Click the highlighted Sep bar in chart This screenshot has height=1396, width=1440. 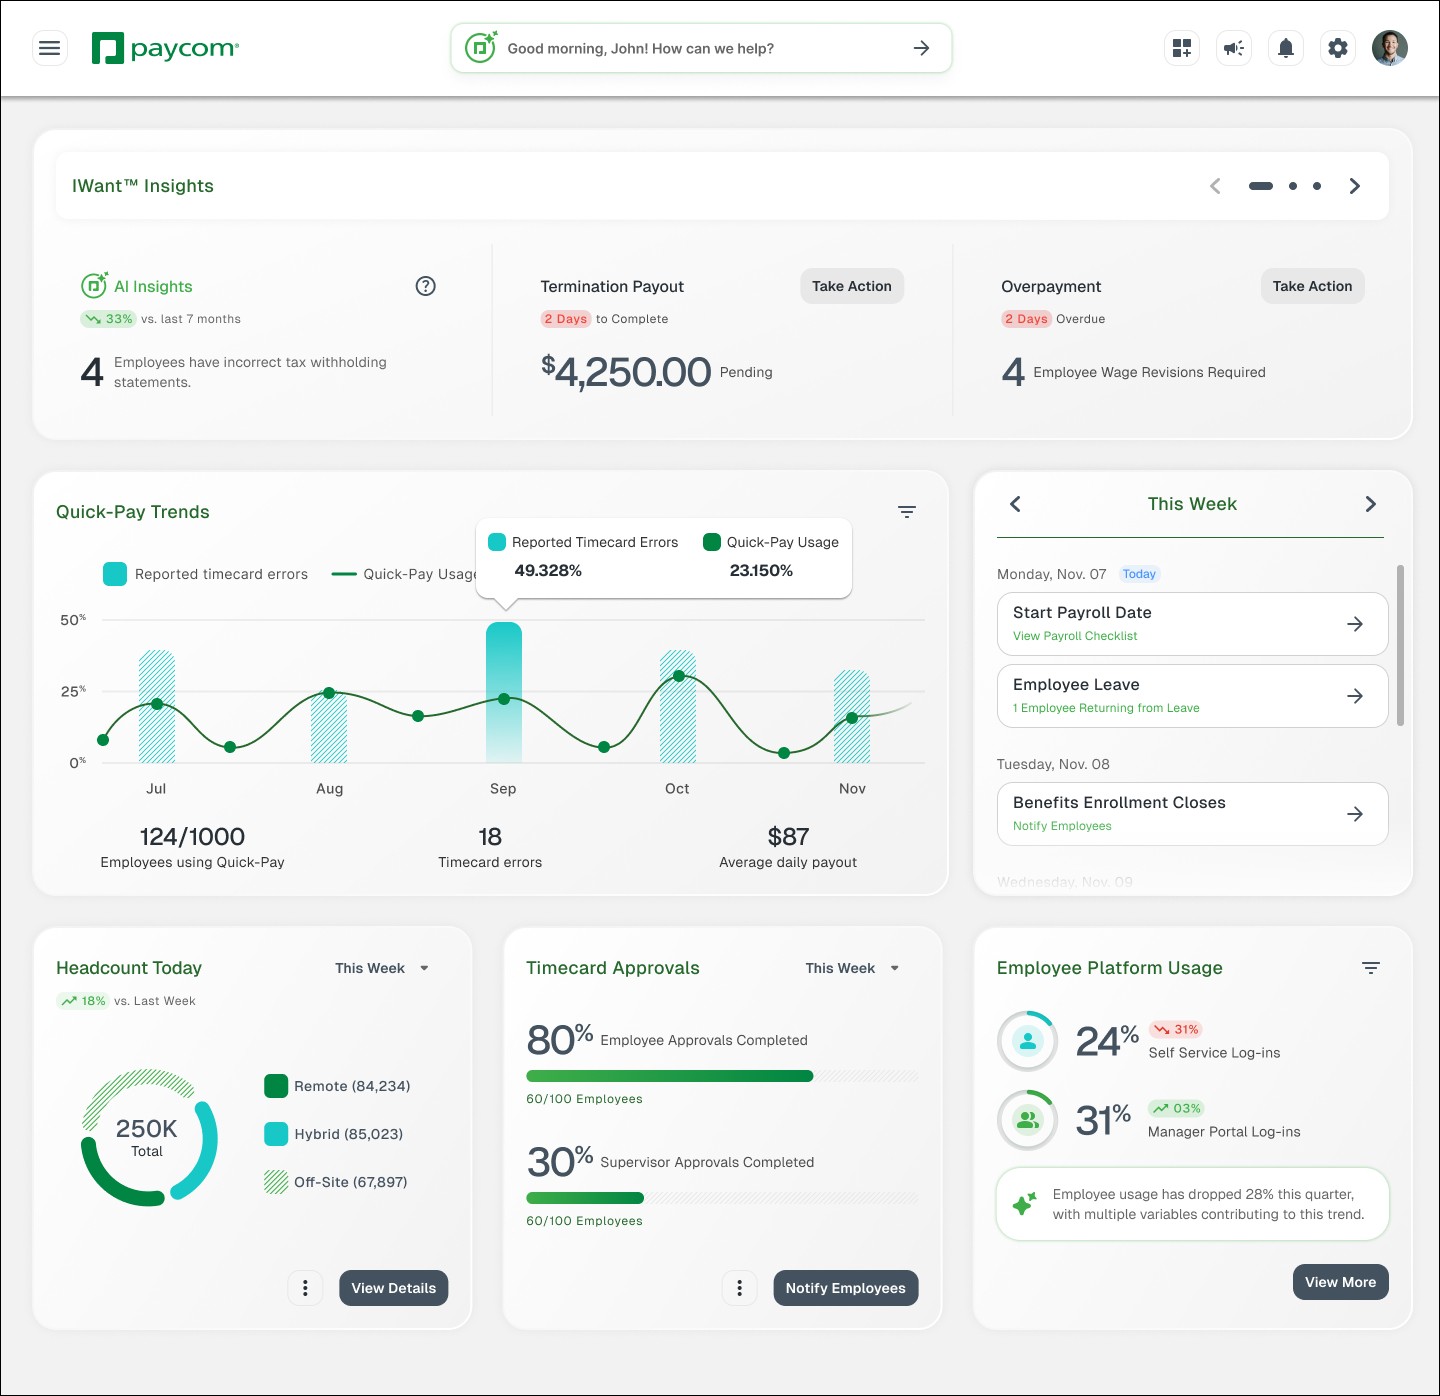pos(504,692)
